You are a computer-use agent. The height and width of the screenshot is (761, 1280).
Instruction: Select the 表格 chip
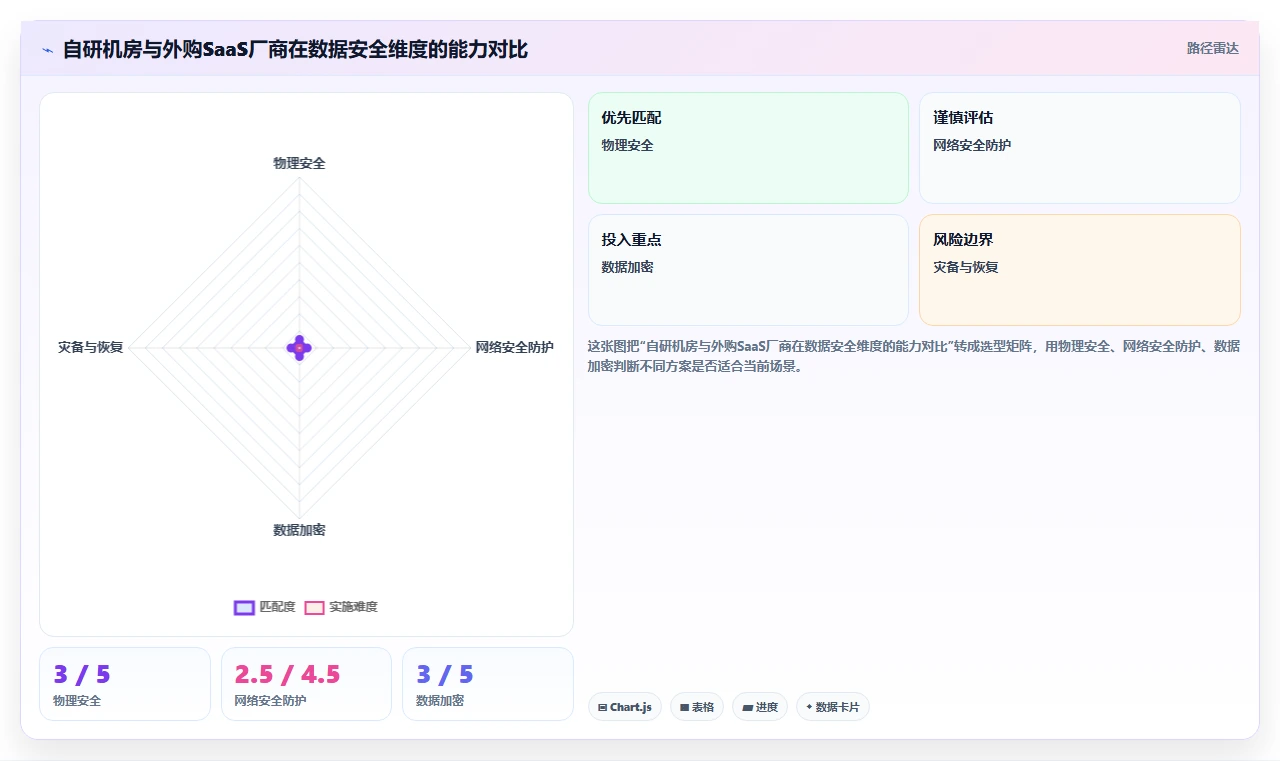(697, 707)
